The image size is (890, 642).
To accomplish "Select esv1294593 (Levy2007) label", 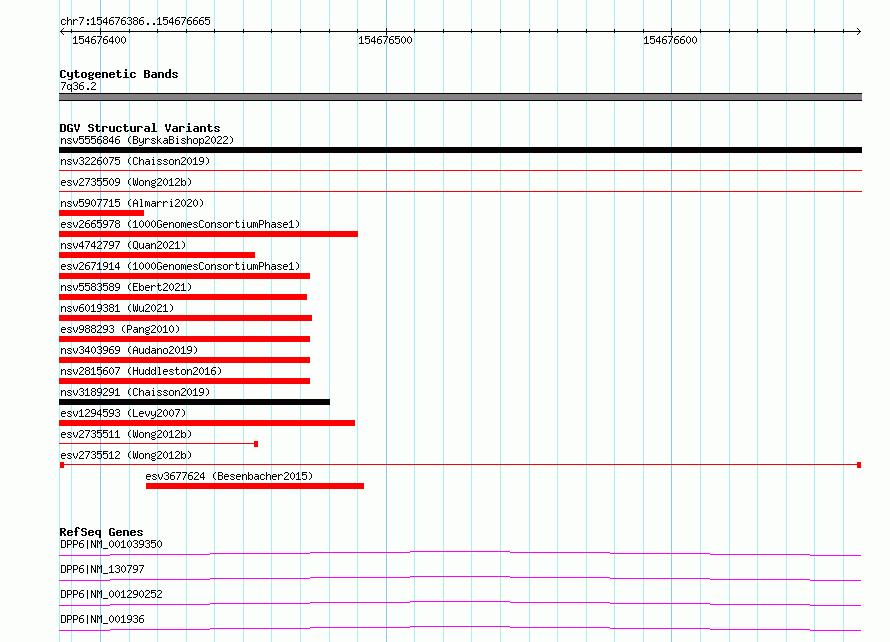I will (x=123, y=413).
